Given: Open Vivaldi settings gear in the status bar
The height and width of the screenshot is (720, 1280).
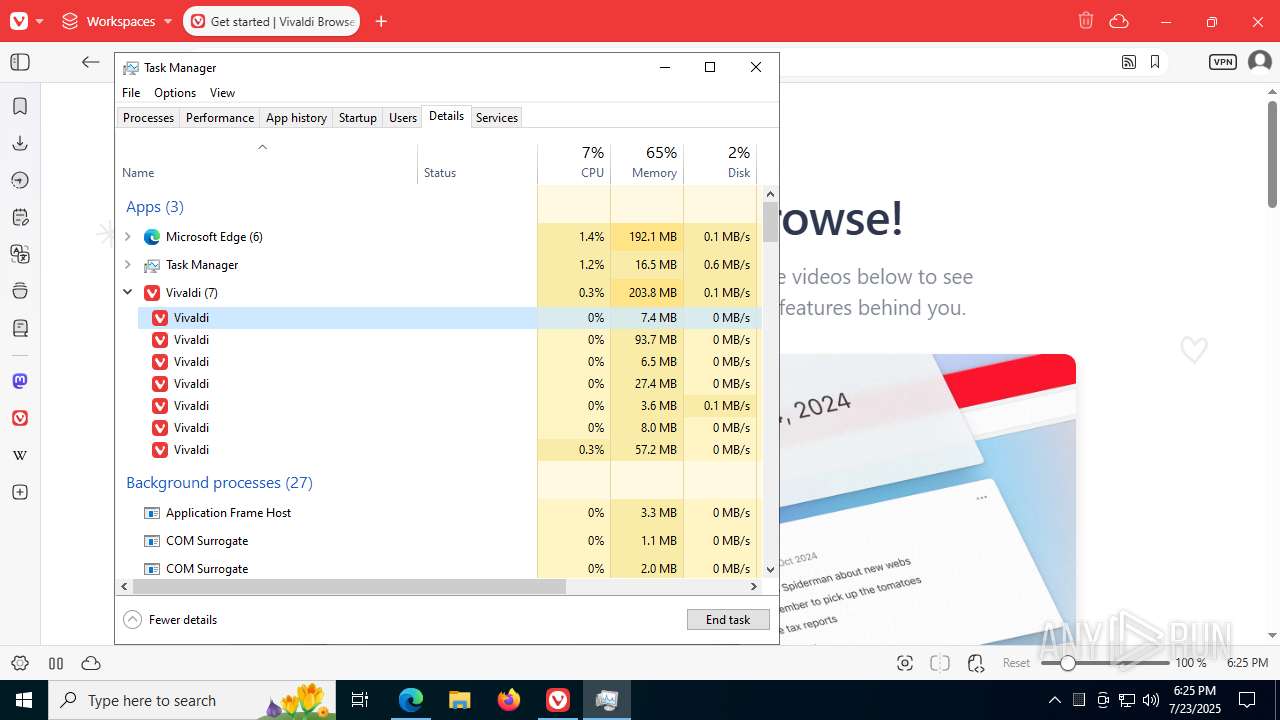Looking at the screenshot, I should 19,663.
